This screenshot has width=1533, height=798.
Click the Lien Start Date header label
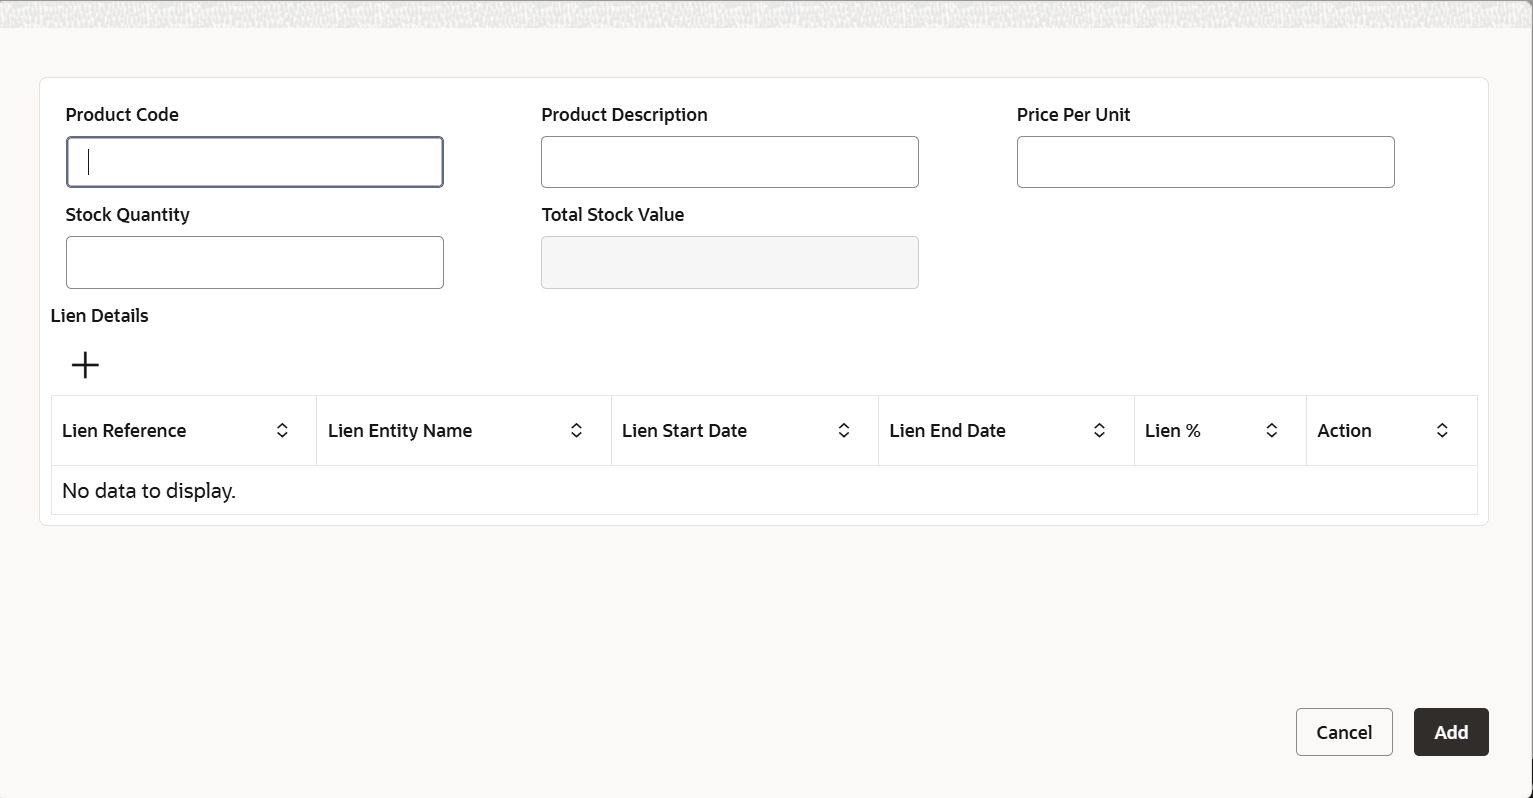[684, 431]
